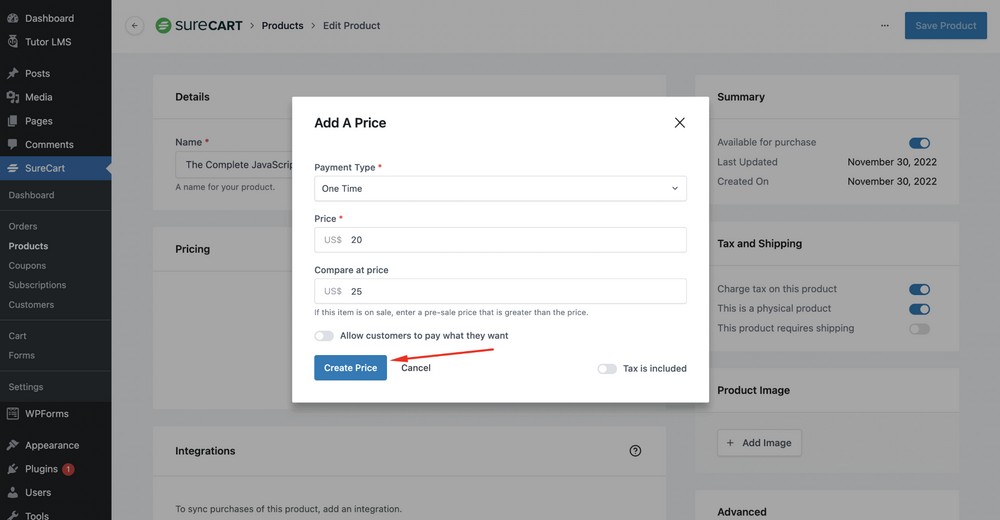Click the SureCart logo
Image resolution: width=1000 pixels, height=520 pixels.
[x=199, y=26]
